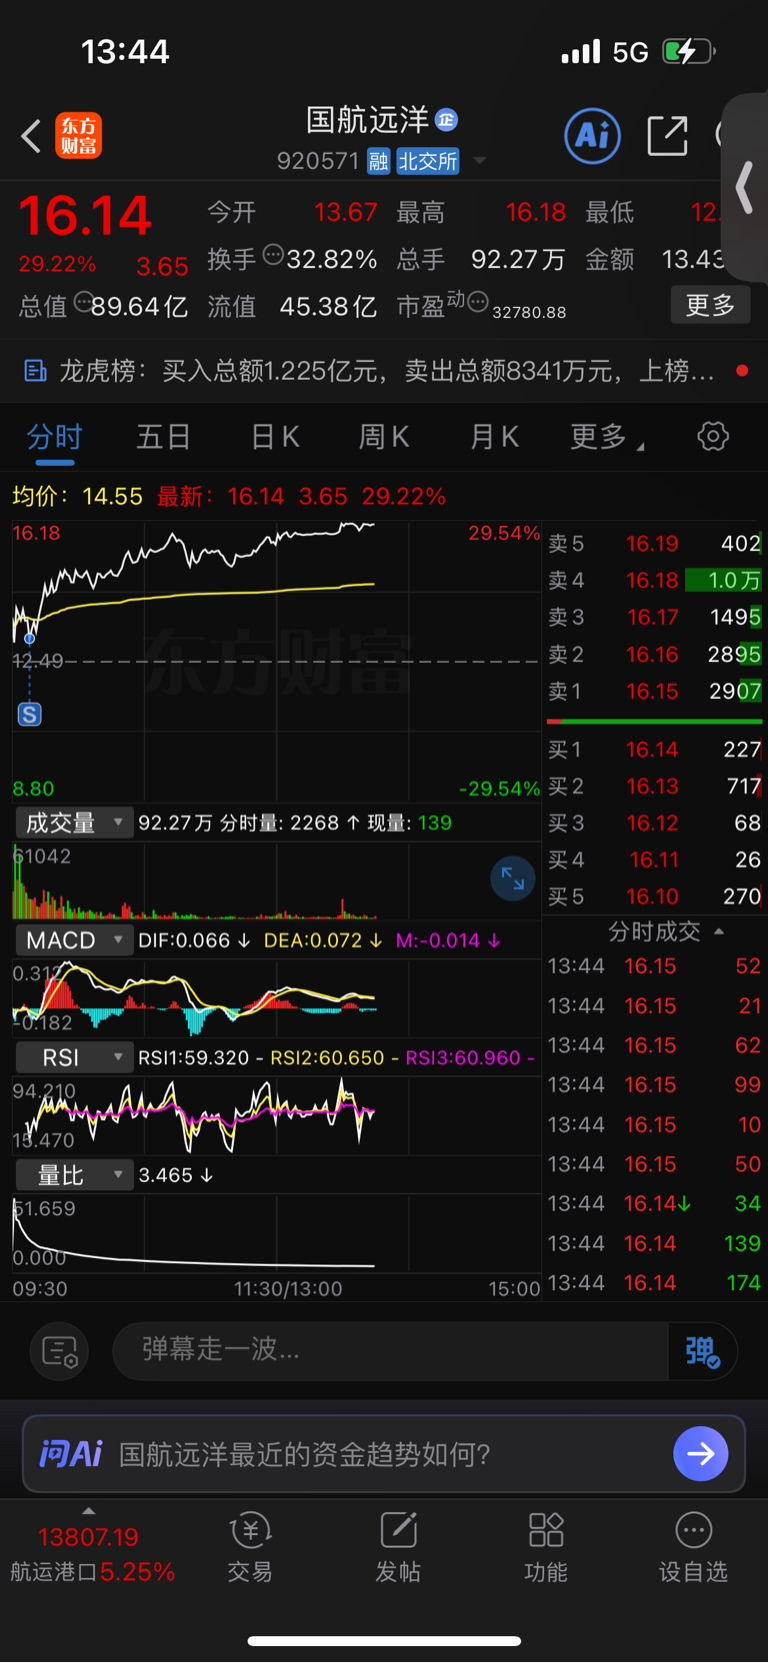Switch to the 周K tab
768x1663 pixels.
(384, 437)
